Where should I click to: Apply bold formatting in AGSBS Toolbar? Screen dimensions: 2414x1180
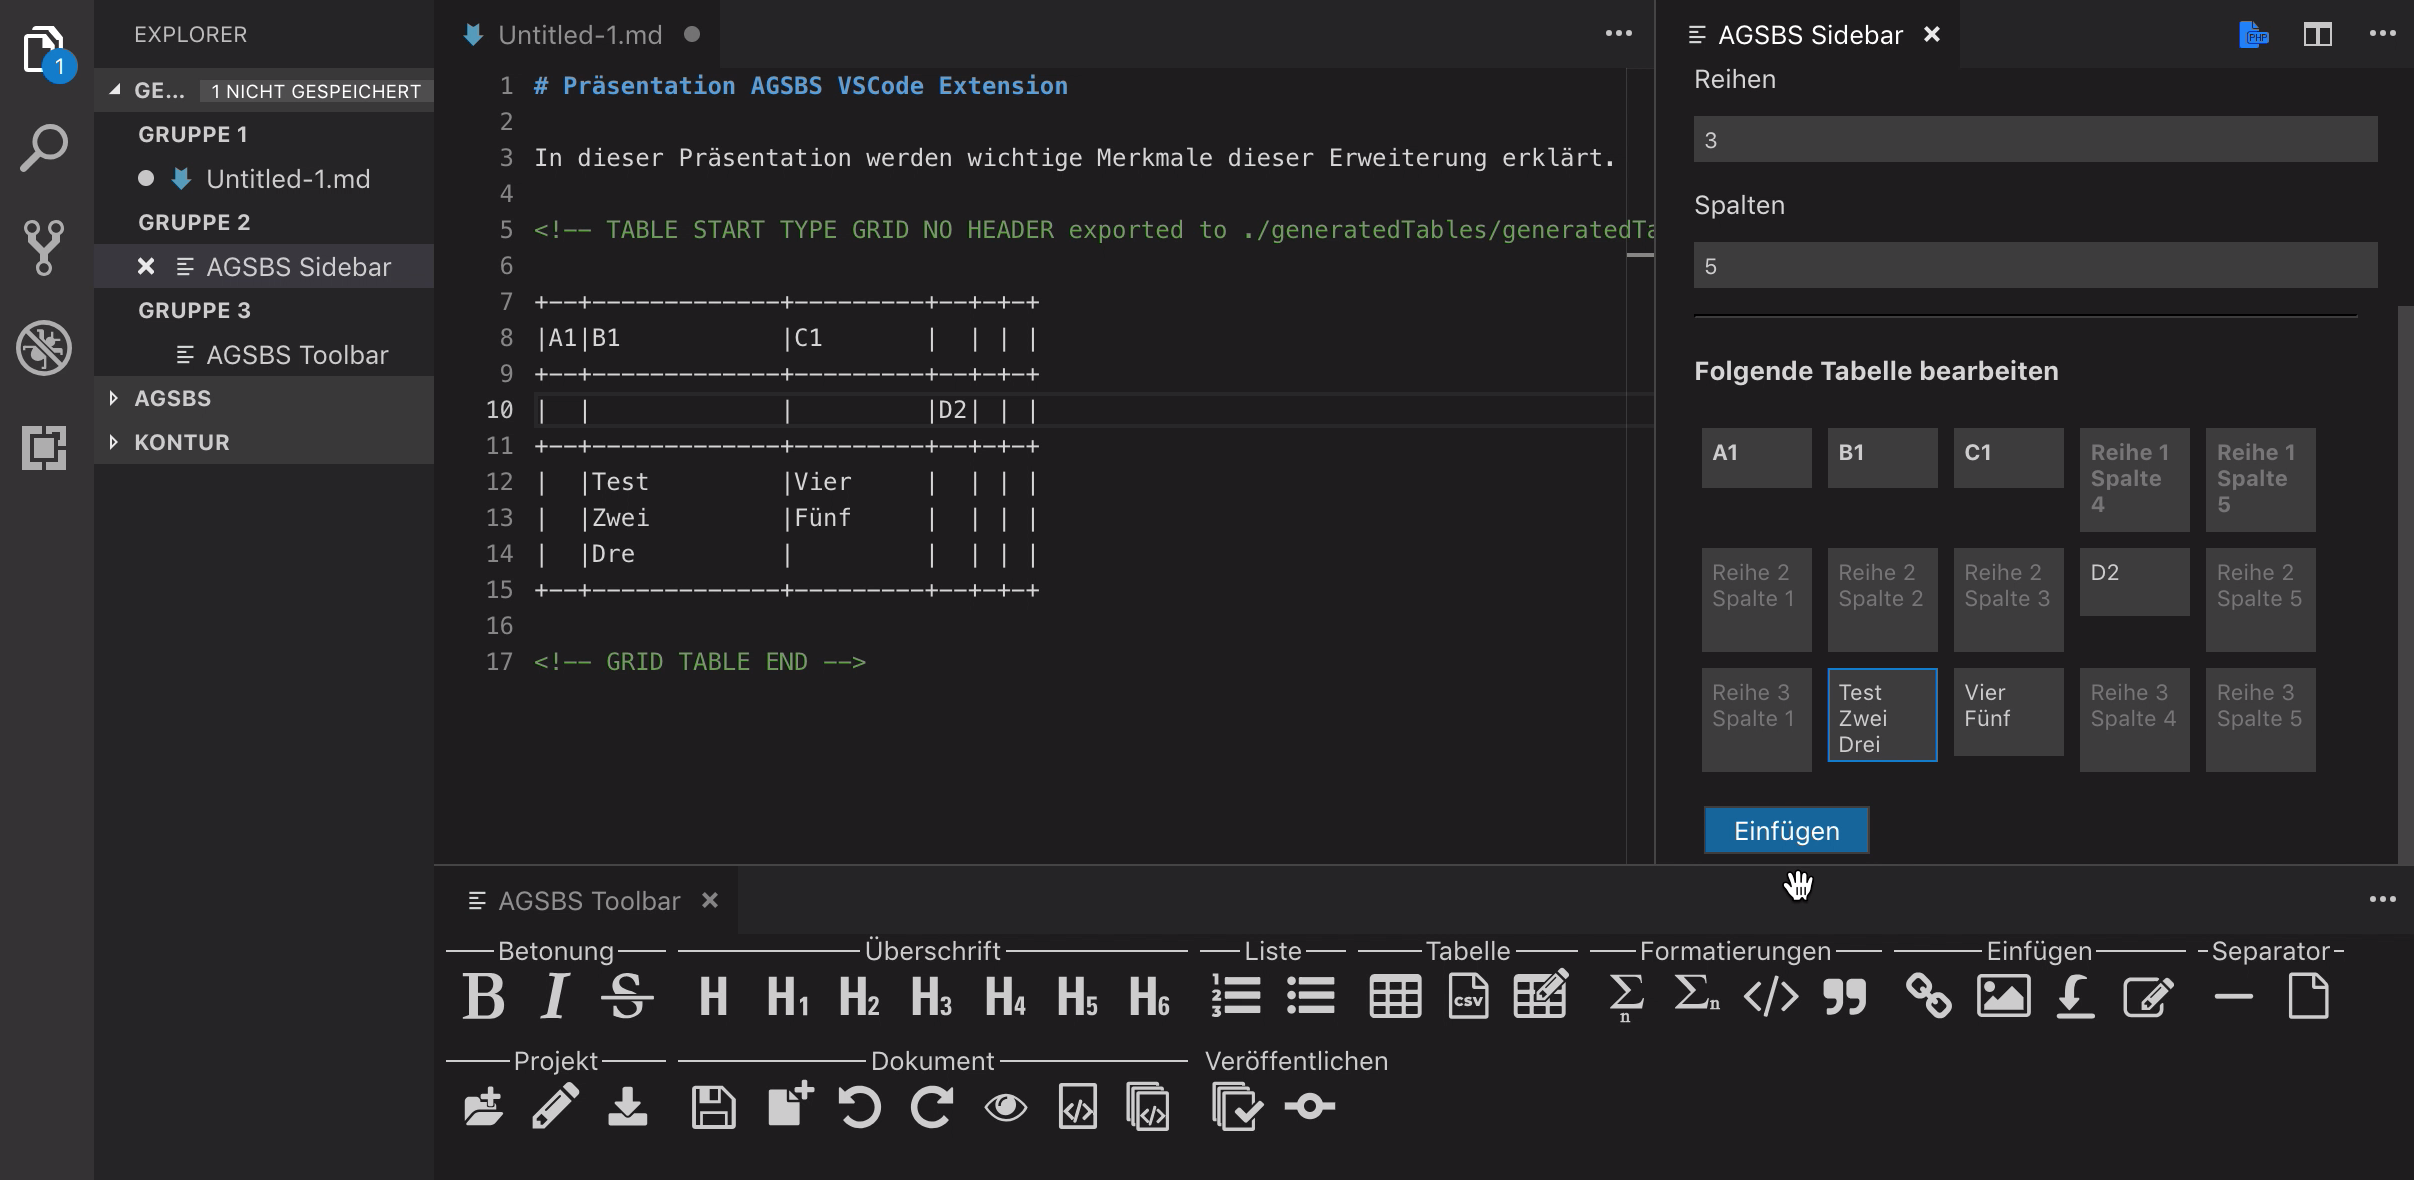(484, 996)
